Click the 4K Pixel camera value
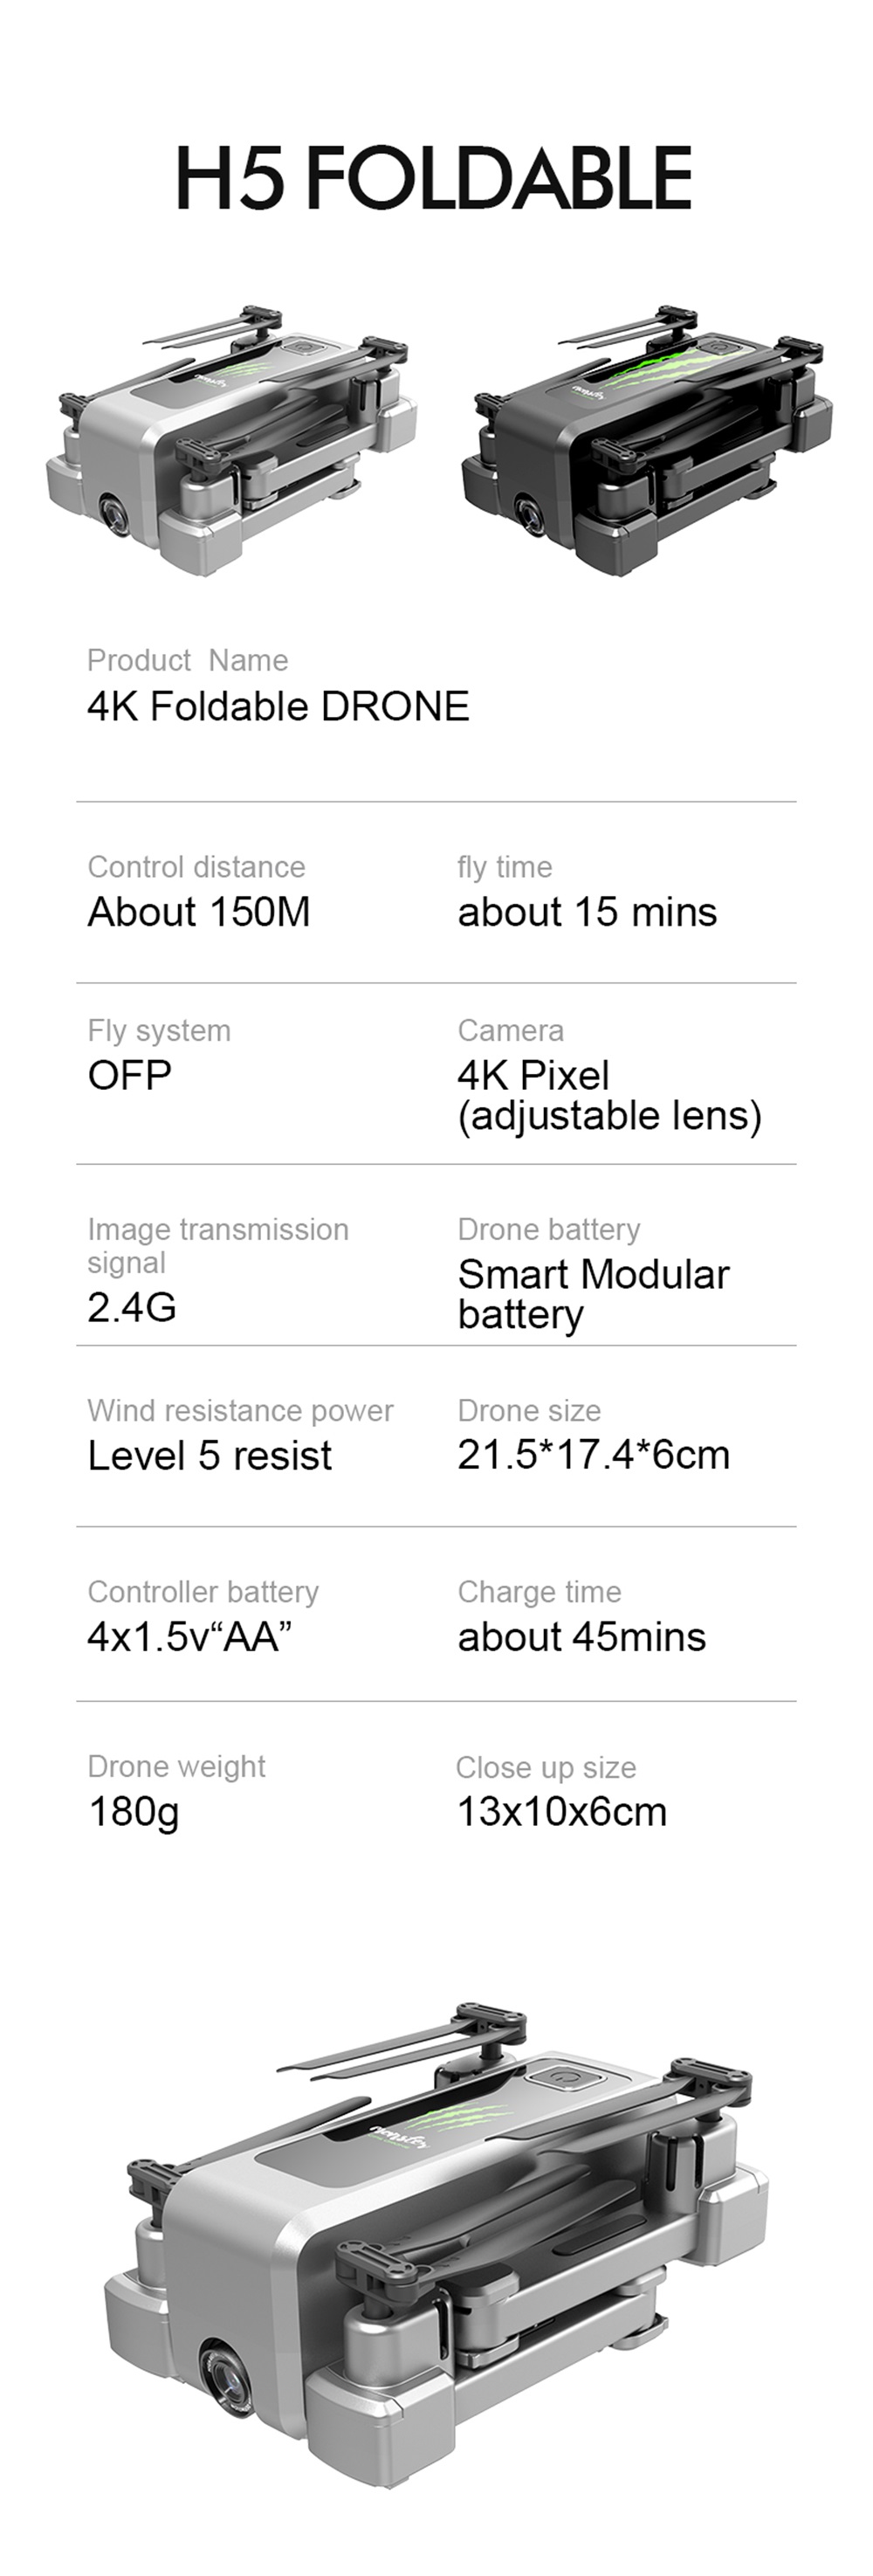 click(533, 1075)
